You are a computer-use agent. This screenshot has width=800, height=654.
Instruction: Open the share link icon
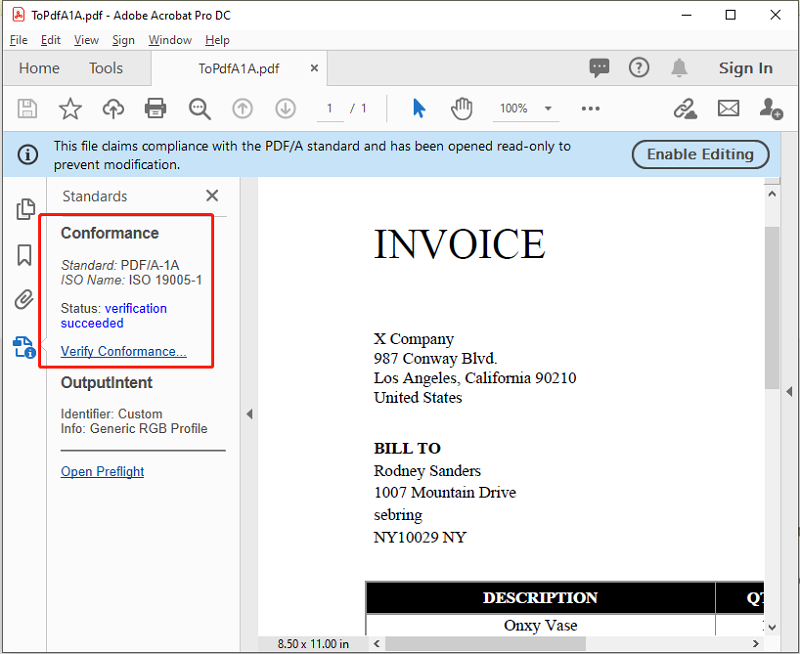tap(684, 108)
